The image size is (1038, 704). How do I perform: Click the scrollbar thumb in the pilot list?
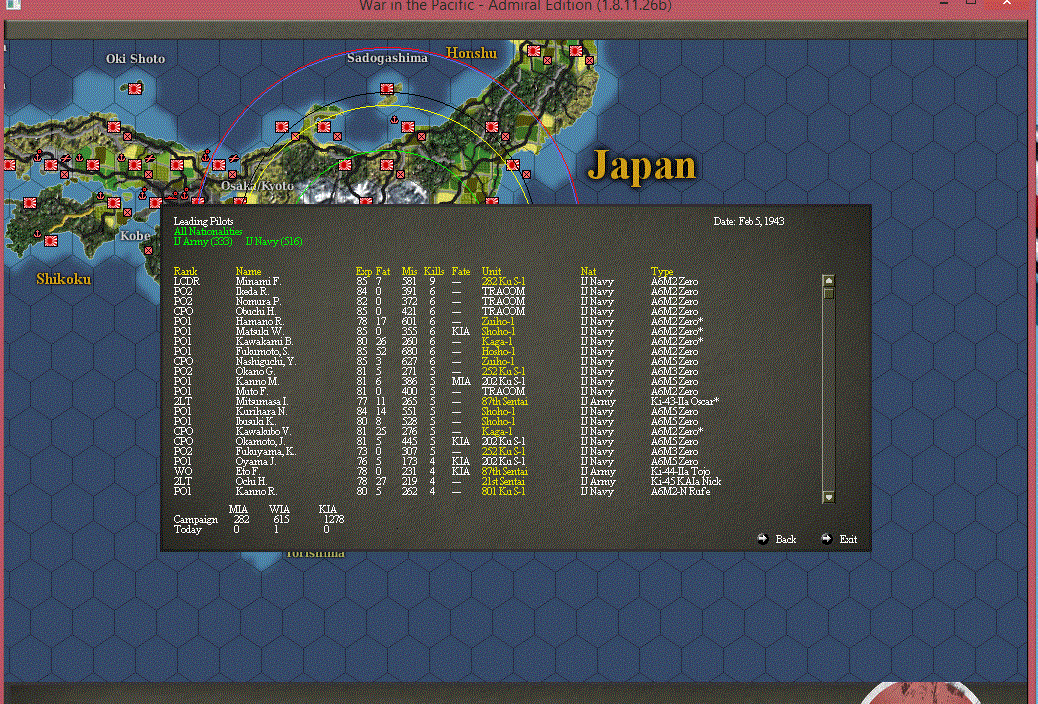point(828,293)
